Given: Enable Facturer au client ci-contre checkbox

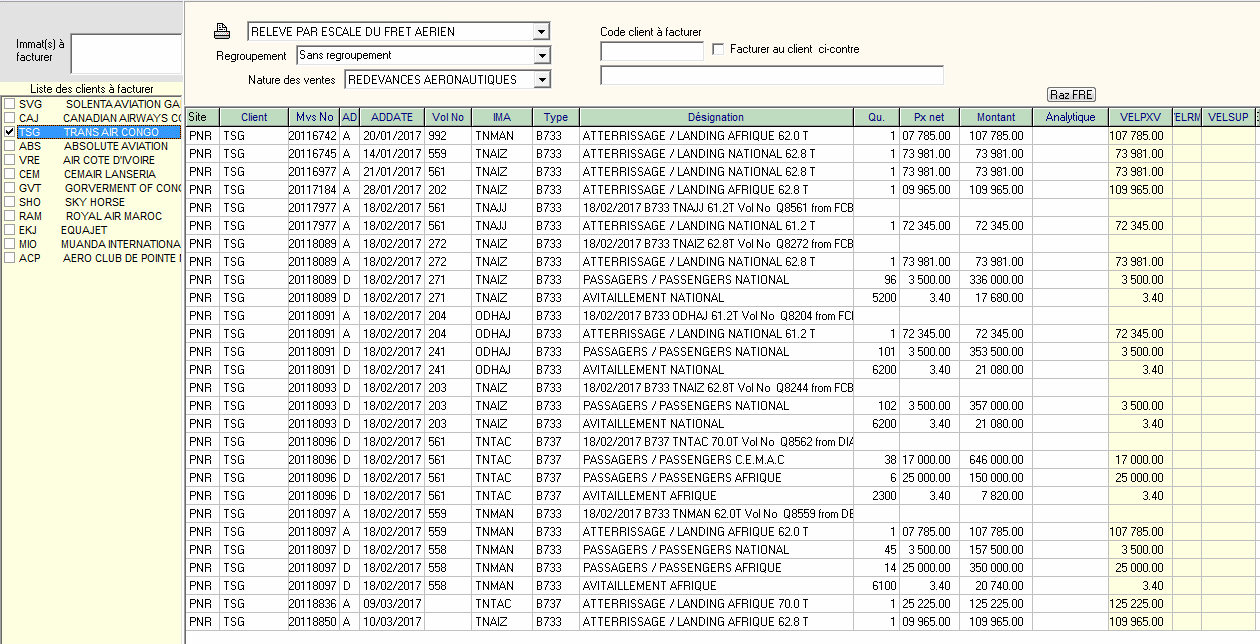Looking at the screenshot, I should 717,49.
